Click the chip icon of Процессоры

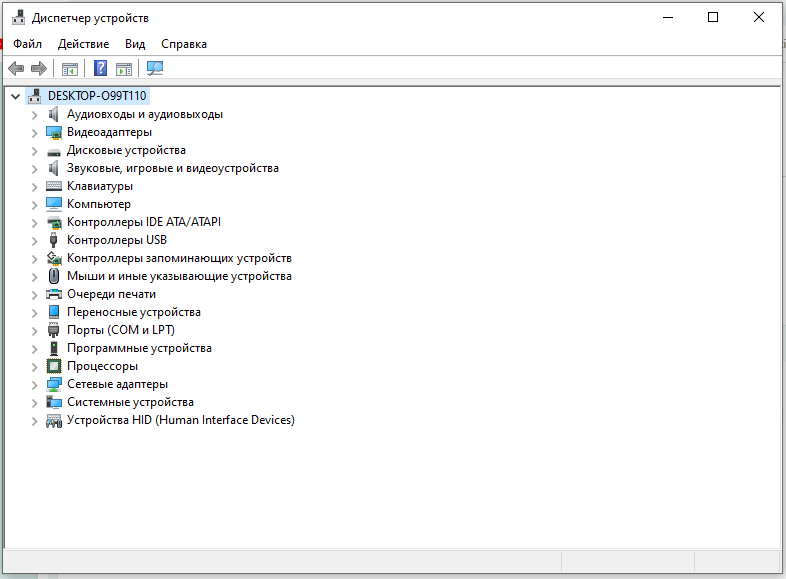point(54,366)
